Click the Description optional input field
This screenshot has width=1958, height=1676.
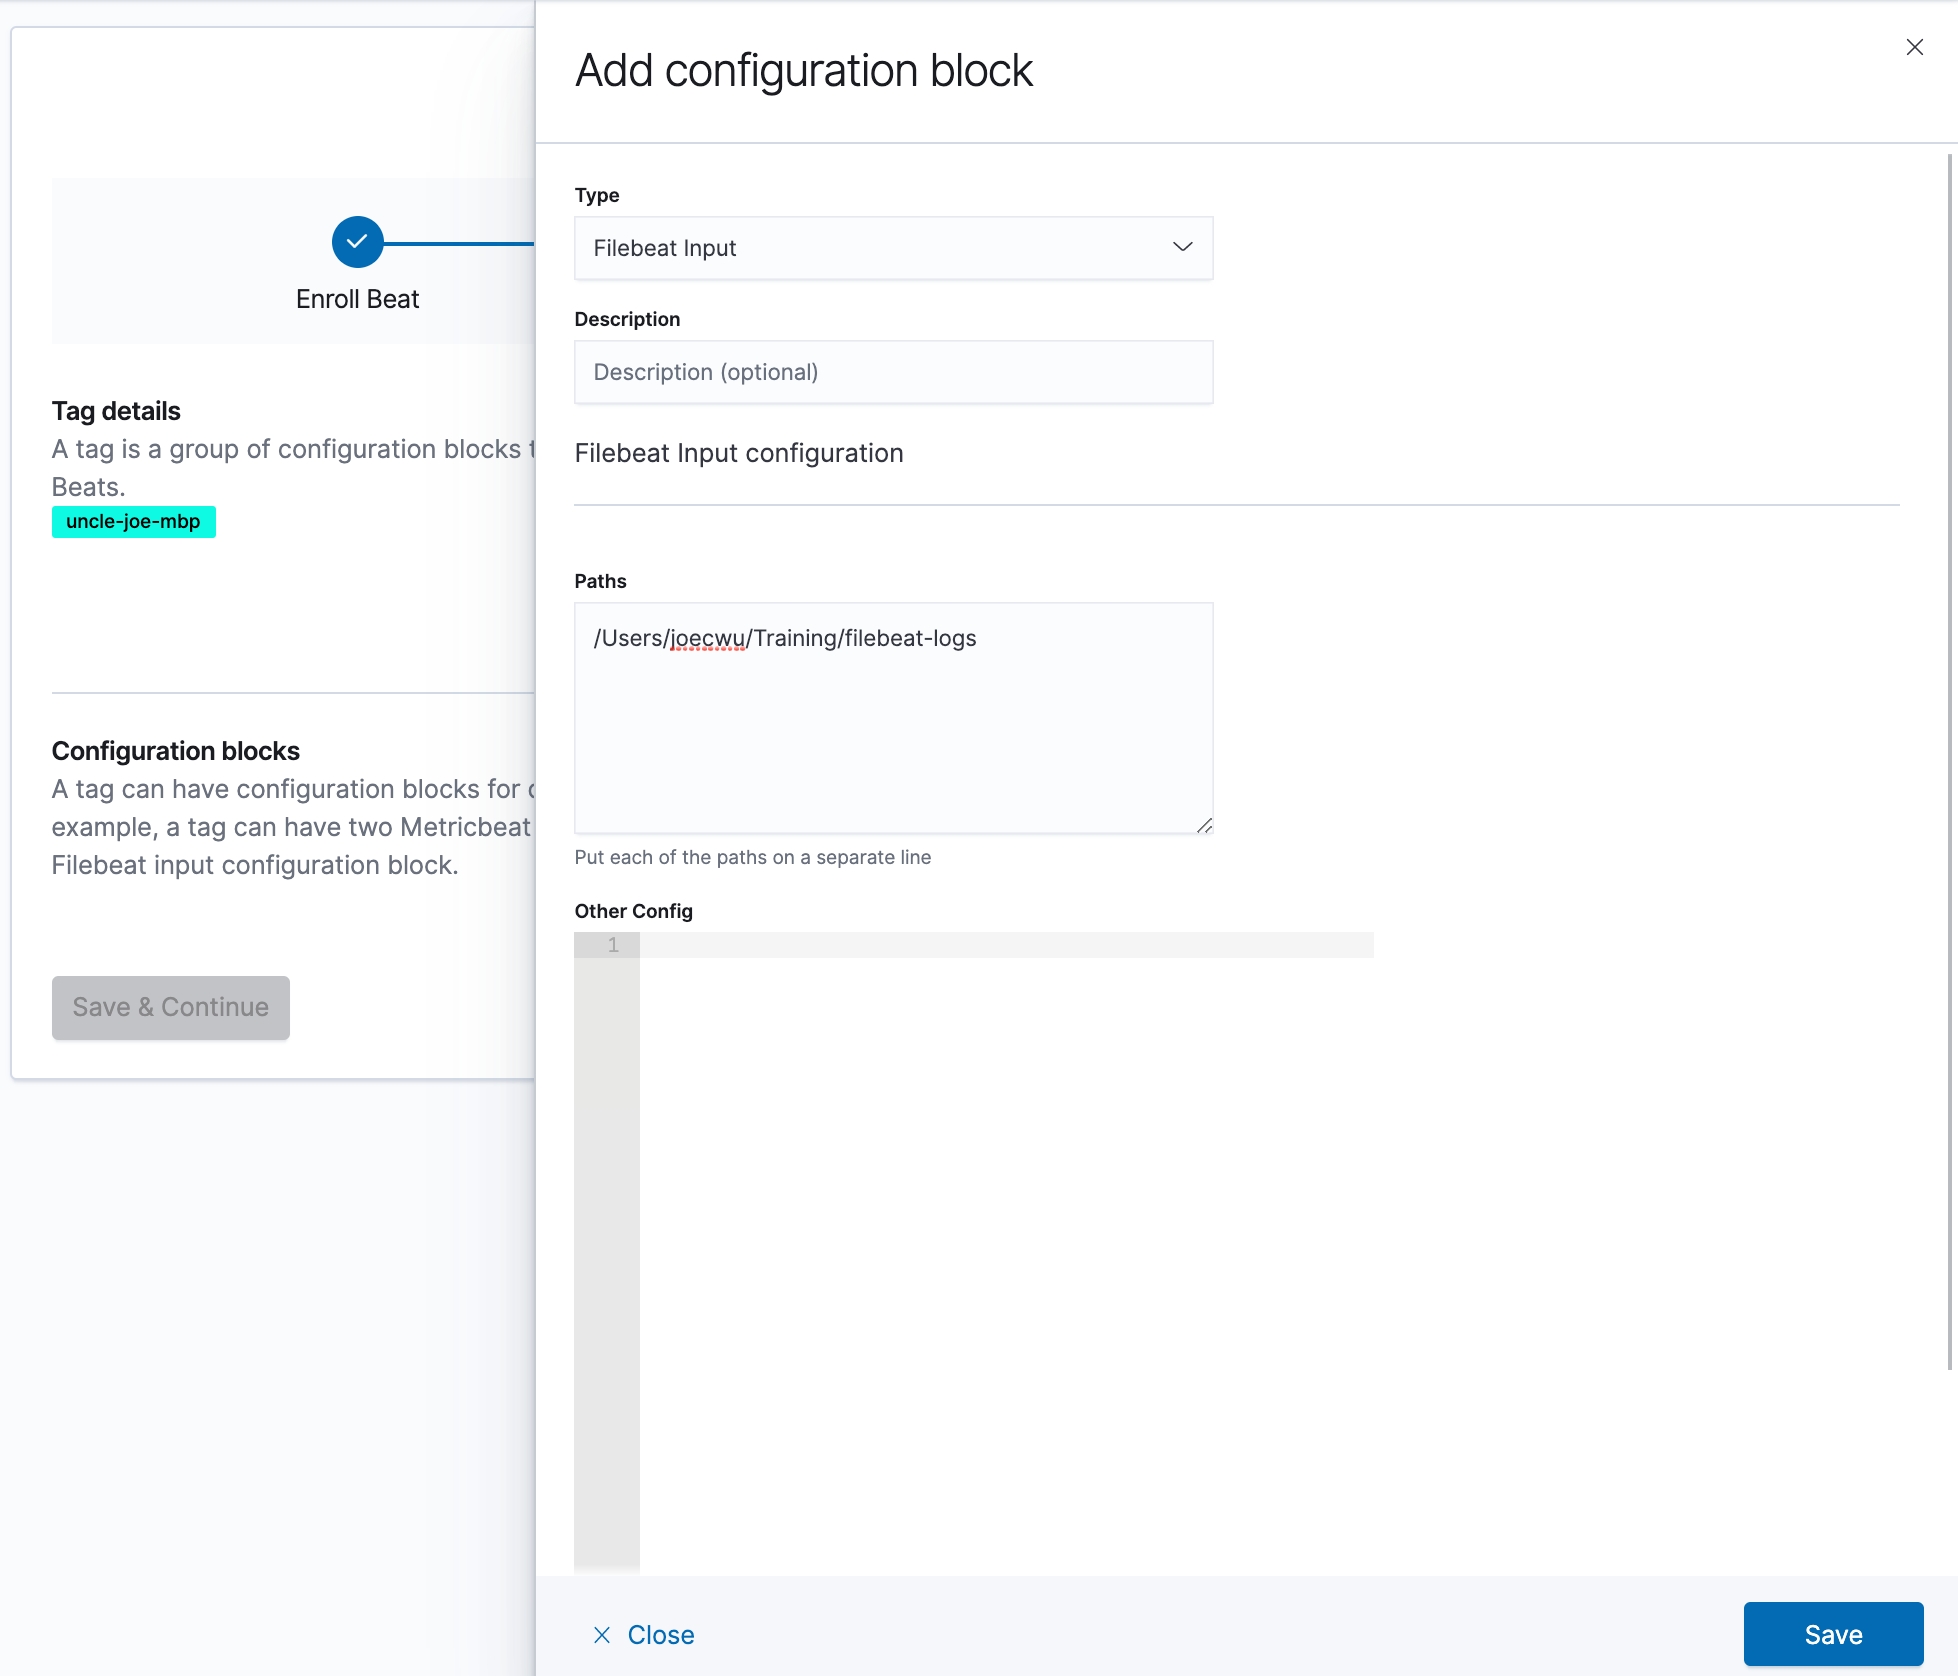click(x=893, y=372)
